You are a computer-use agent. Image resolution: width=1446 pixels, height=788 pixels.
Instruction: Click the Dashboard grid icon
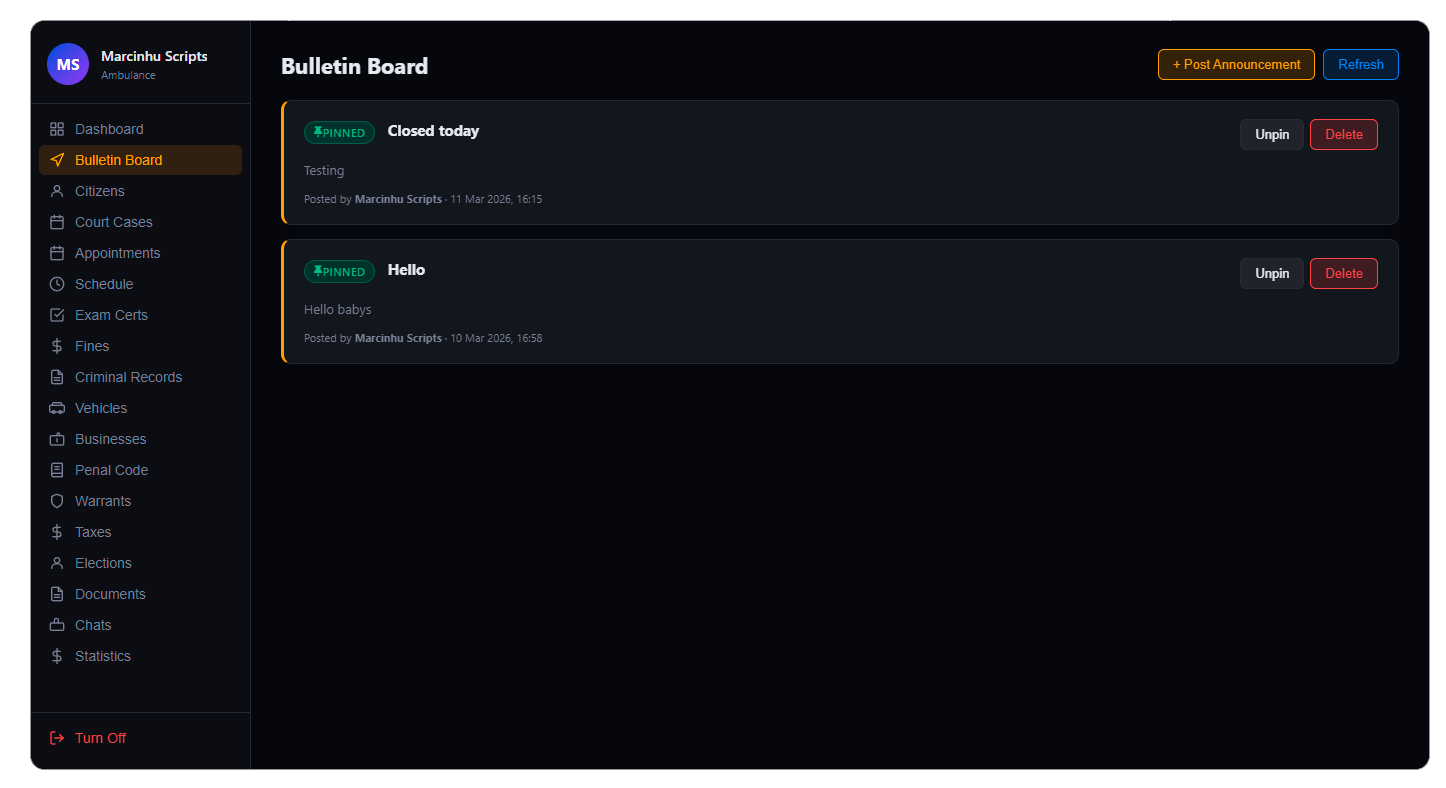pos(57,129)
